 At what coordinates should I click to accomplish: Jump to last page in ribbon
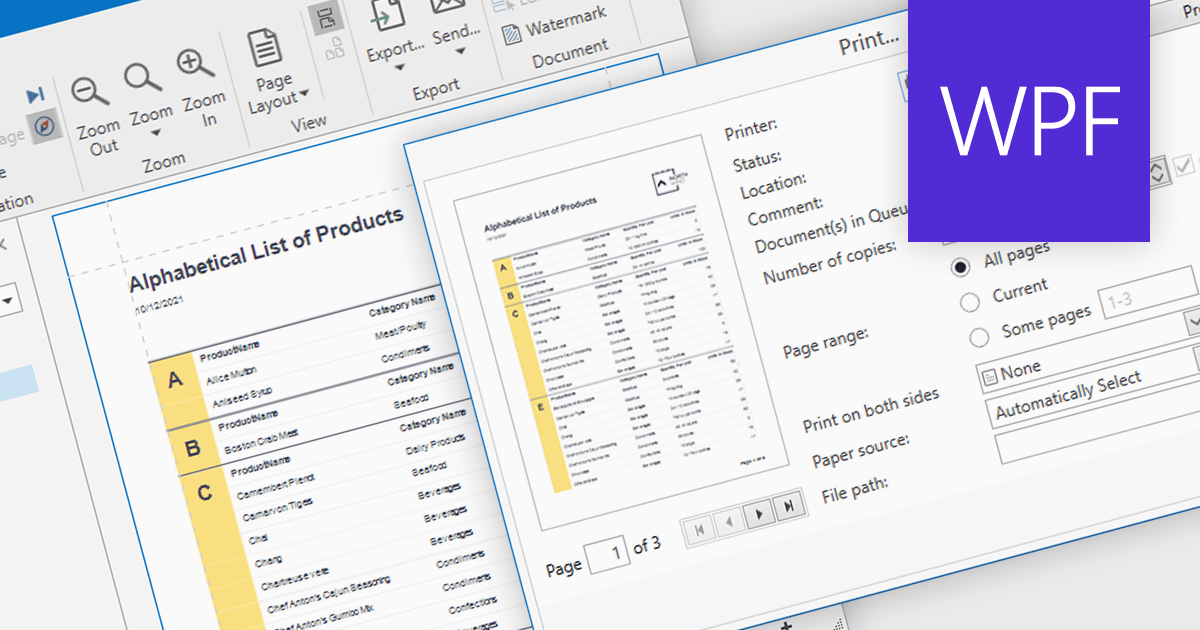pos(36,95)
